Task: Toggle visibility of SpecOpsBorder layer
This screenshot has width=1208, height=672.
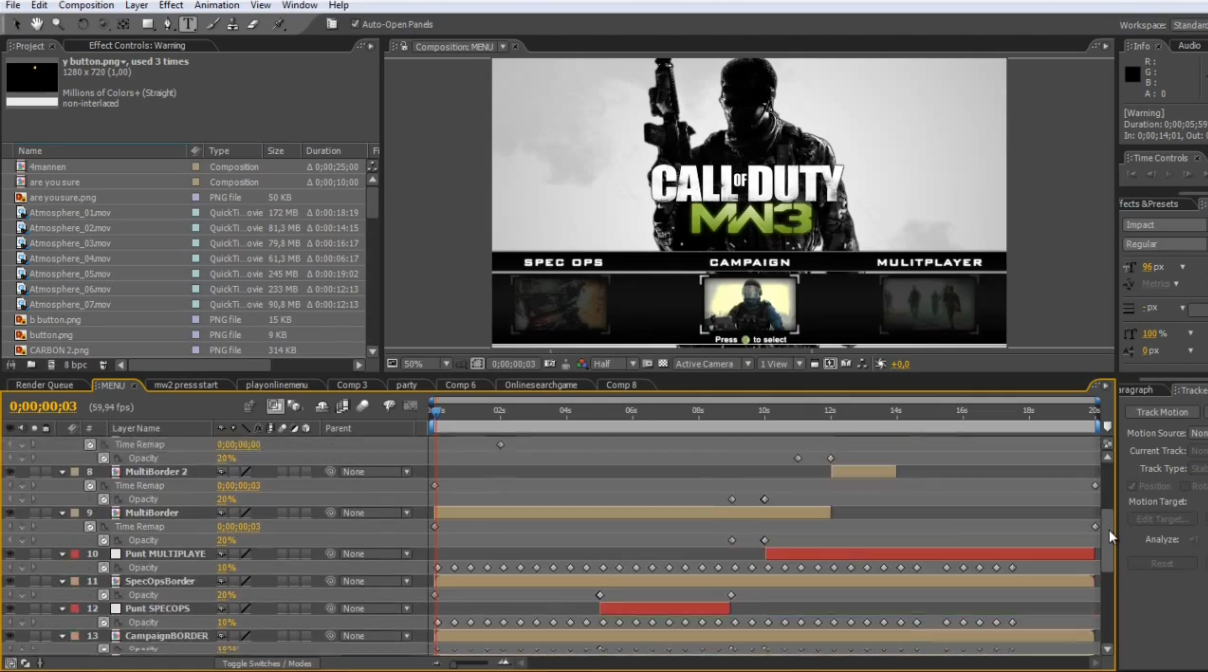Action: [x=11, y=581]
